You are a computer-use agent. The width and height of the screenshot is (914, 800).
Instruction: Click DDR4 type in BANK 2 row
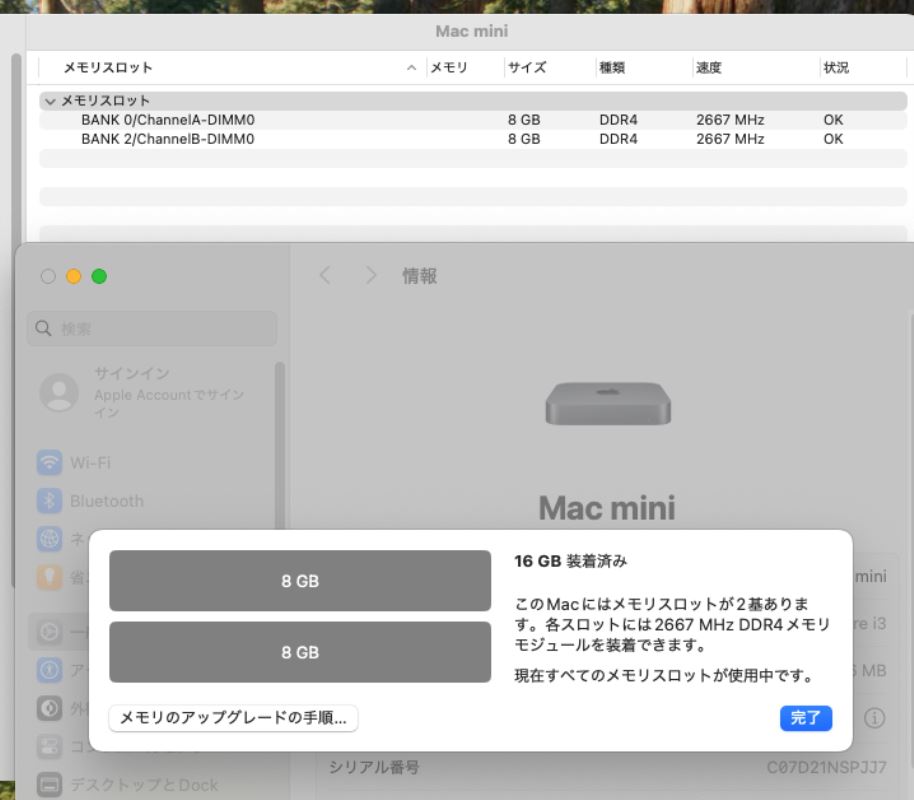coord(618,139)
